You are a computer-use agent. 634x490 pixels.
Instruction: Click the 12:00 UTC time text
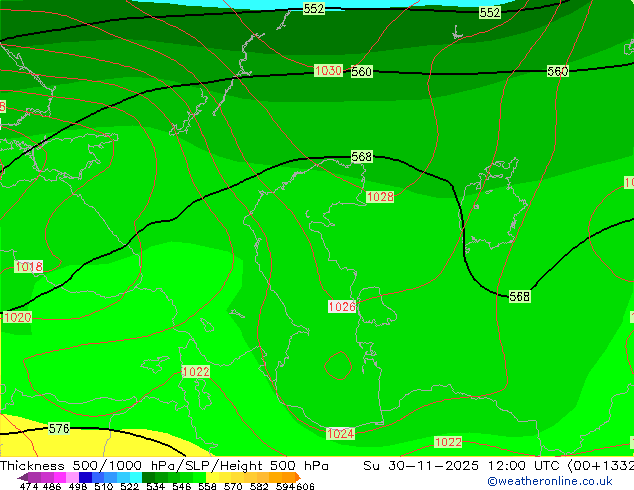(x=525, y=466)
